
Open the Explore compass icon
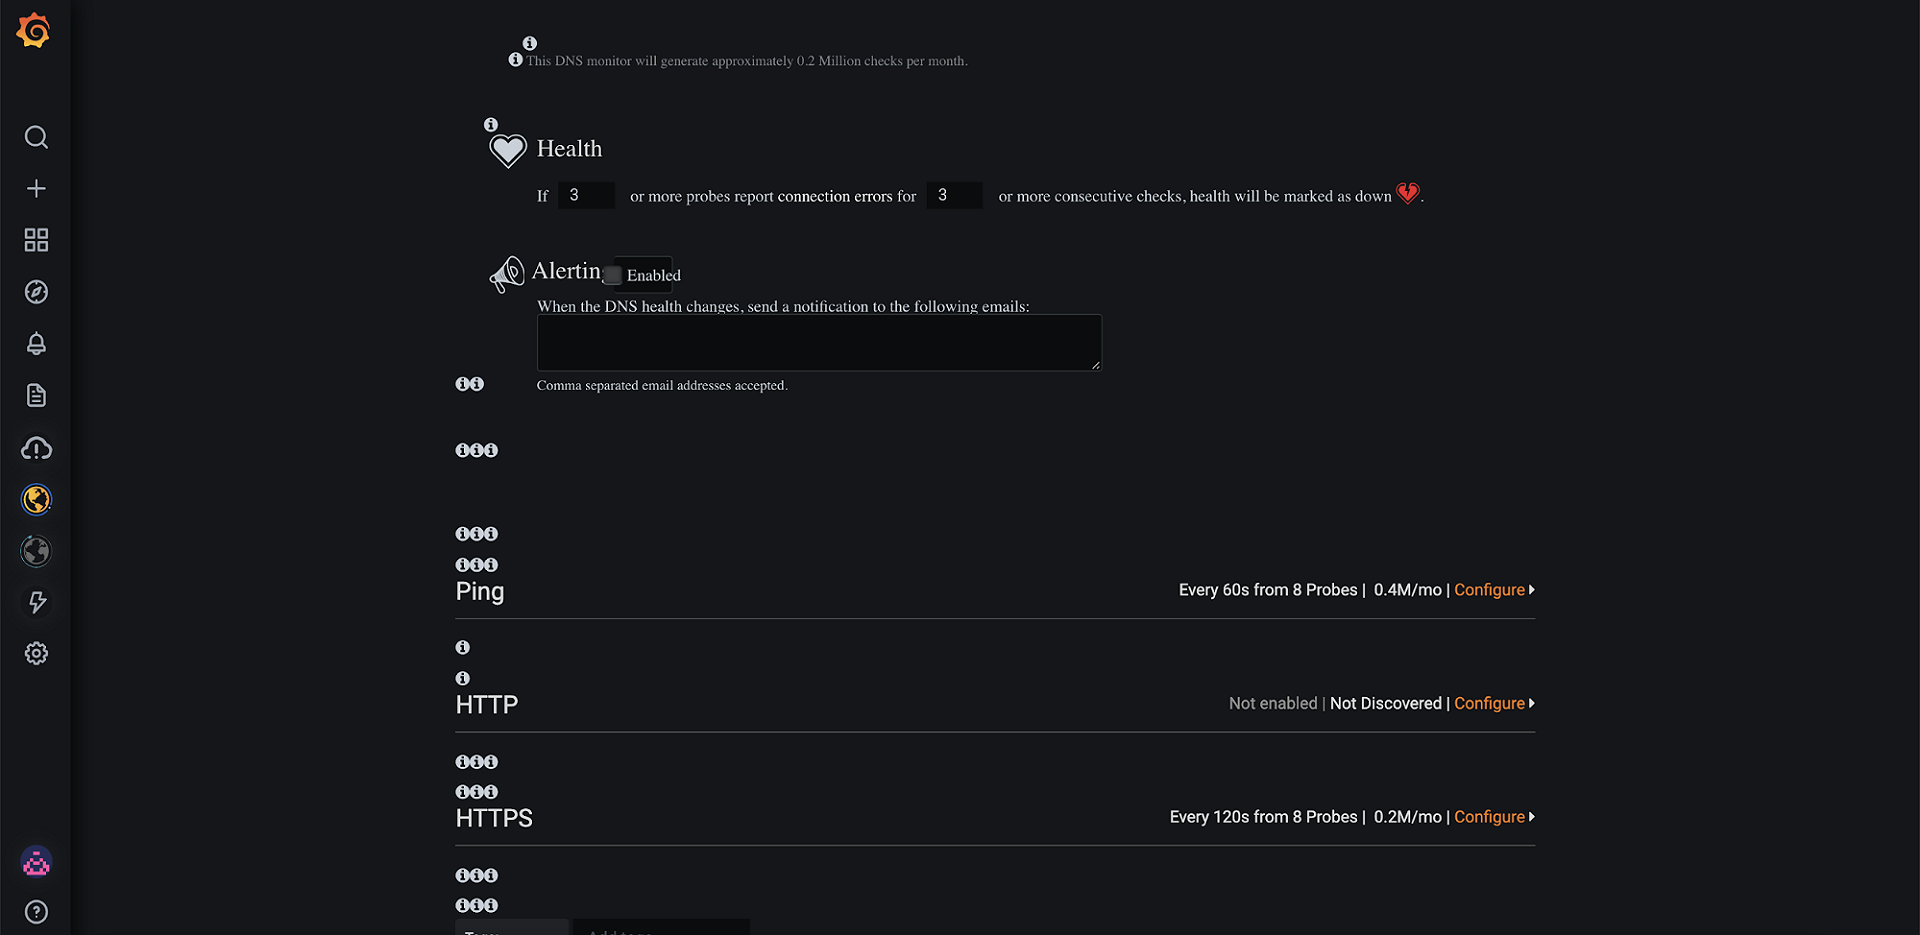(36, 292)
